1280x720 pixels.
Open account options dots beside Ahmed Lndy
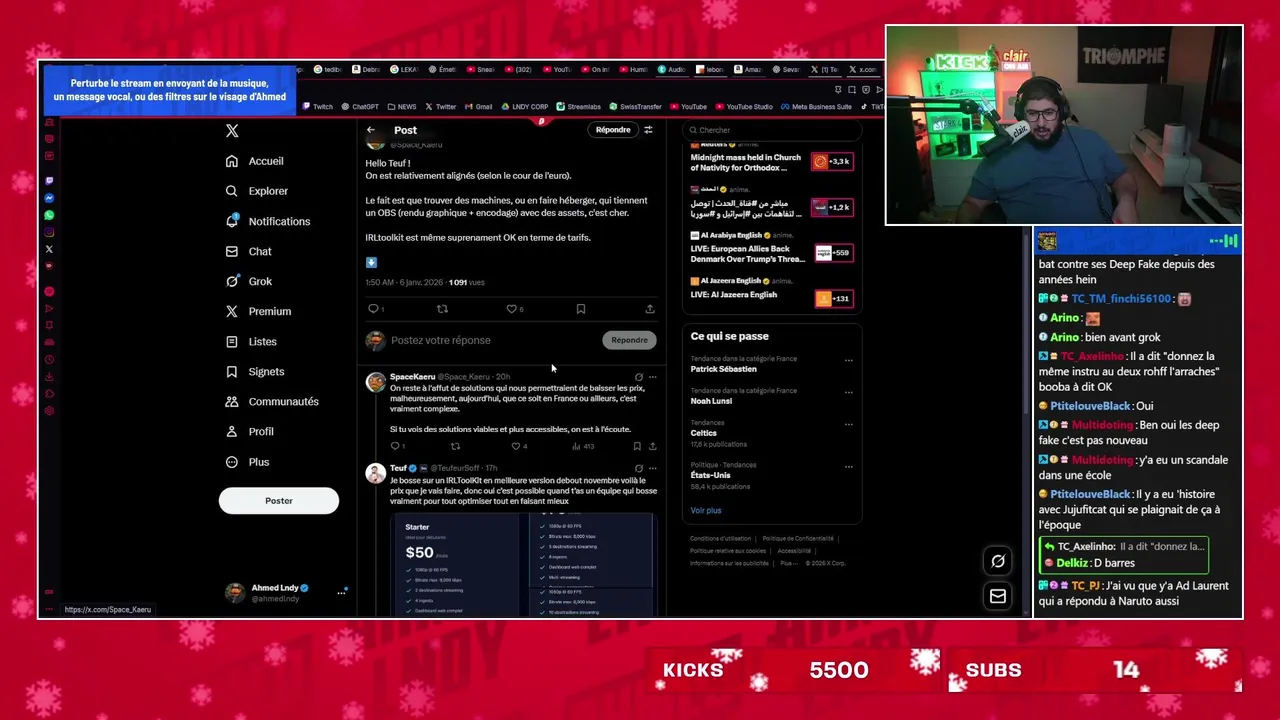[x=341, y=592]
